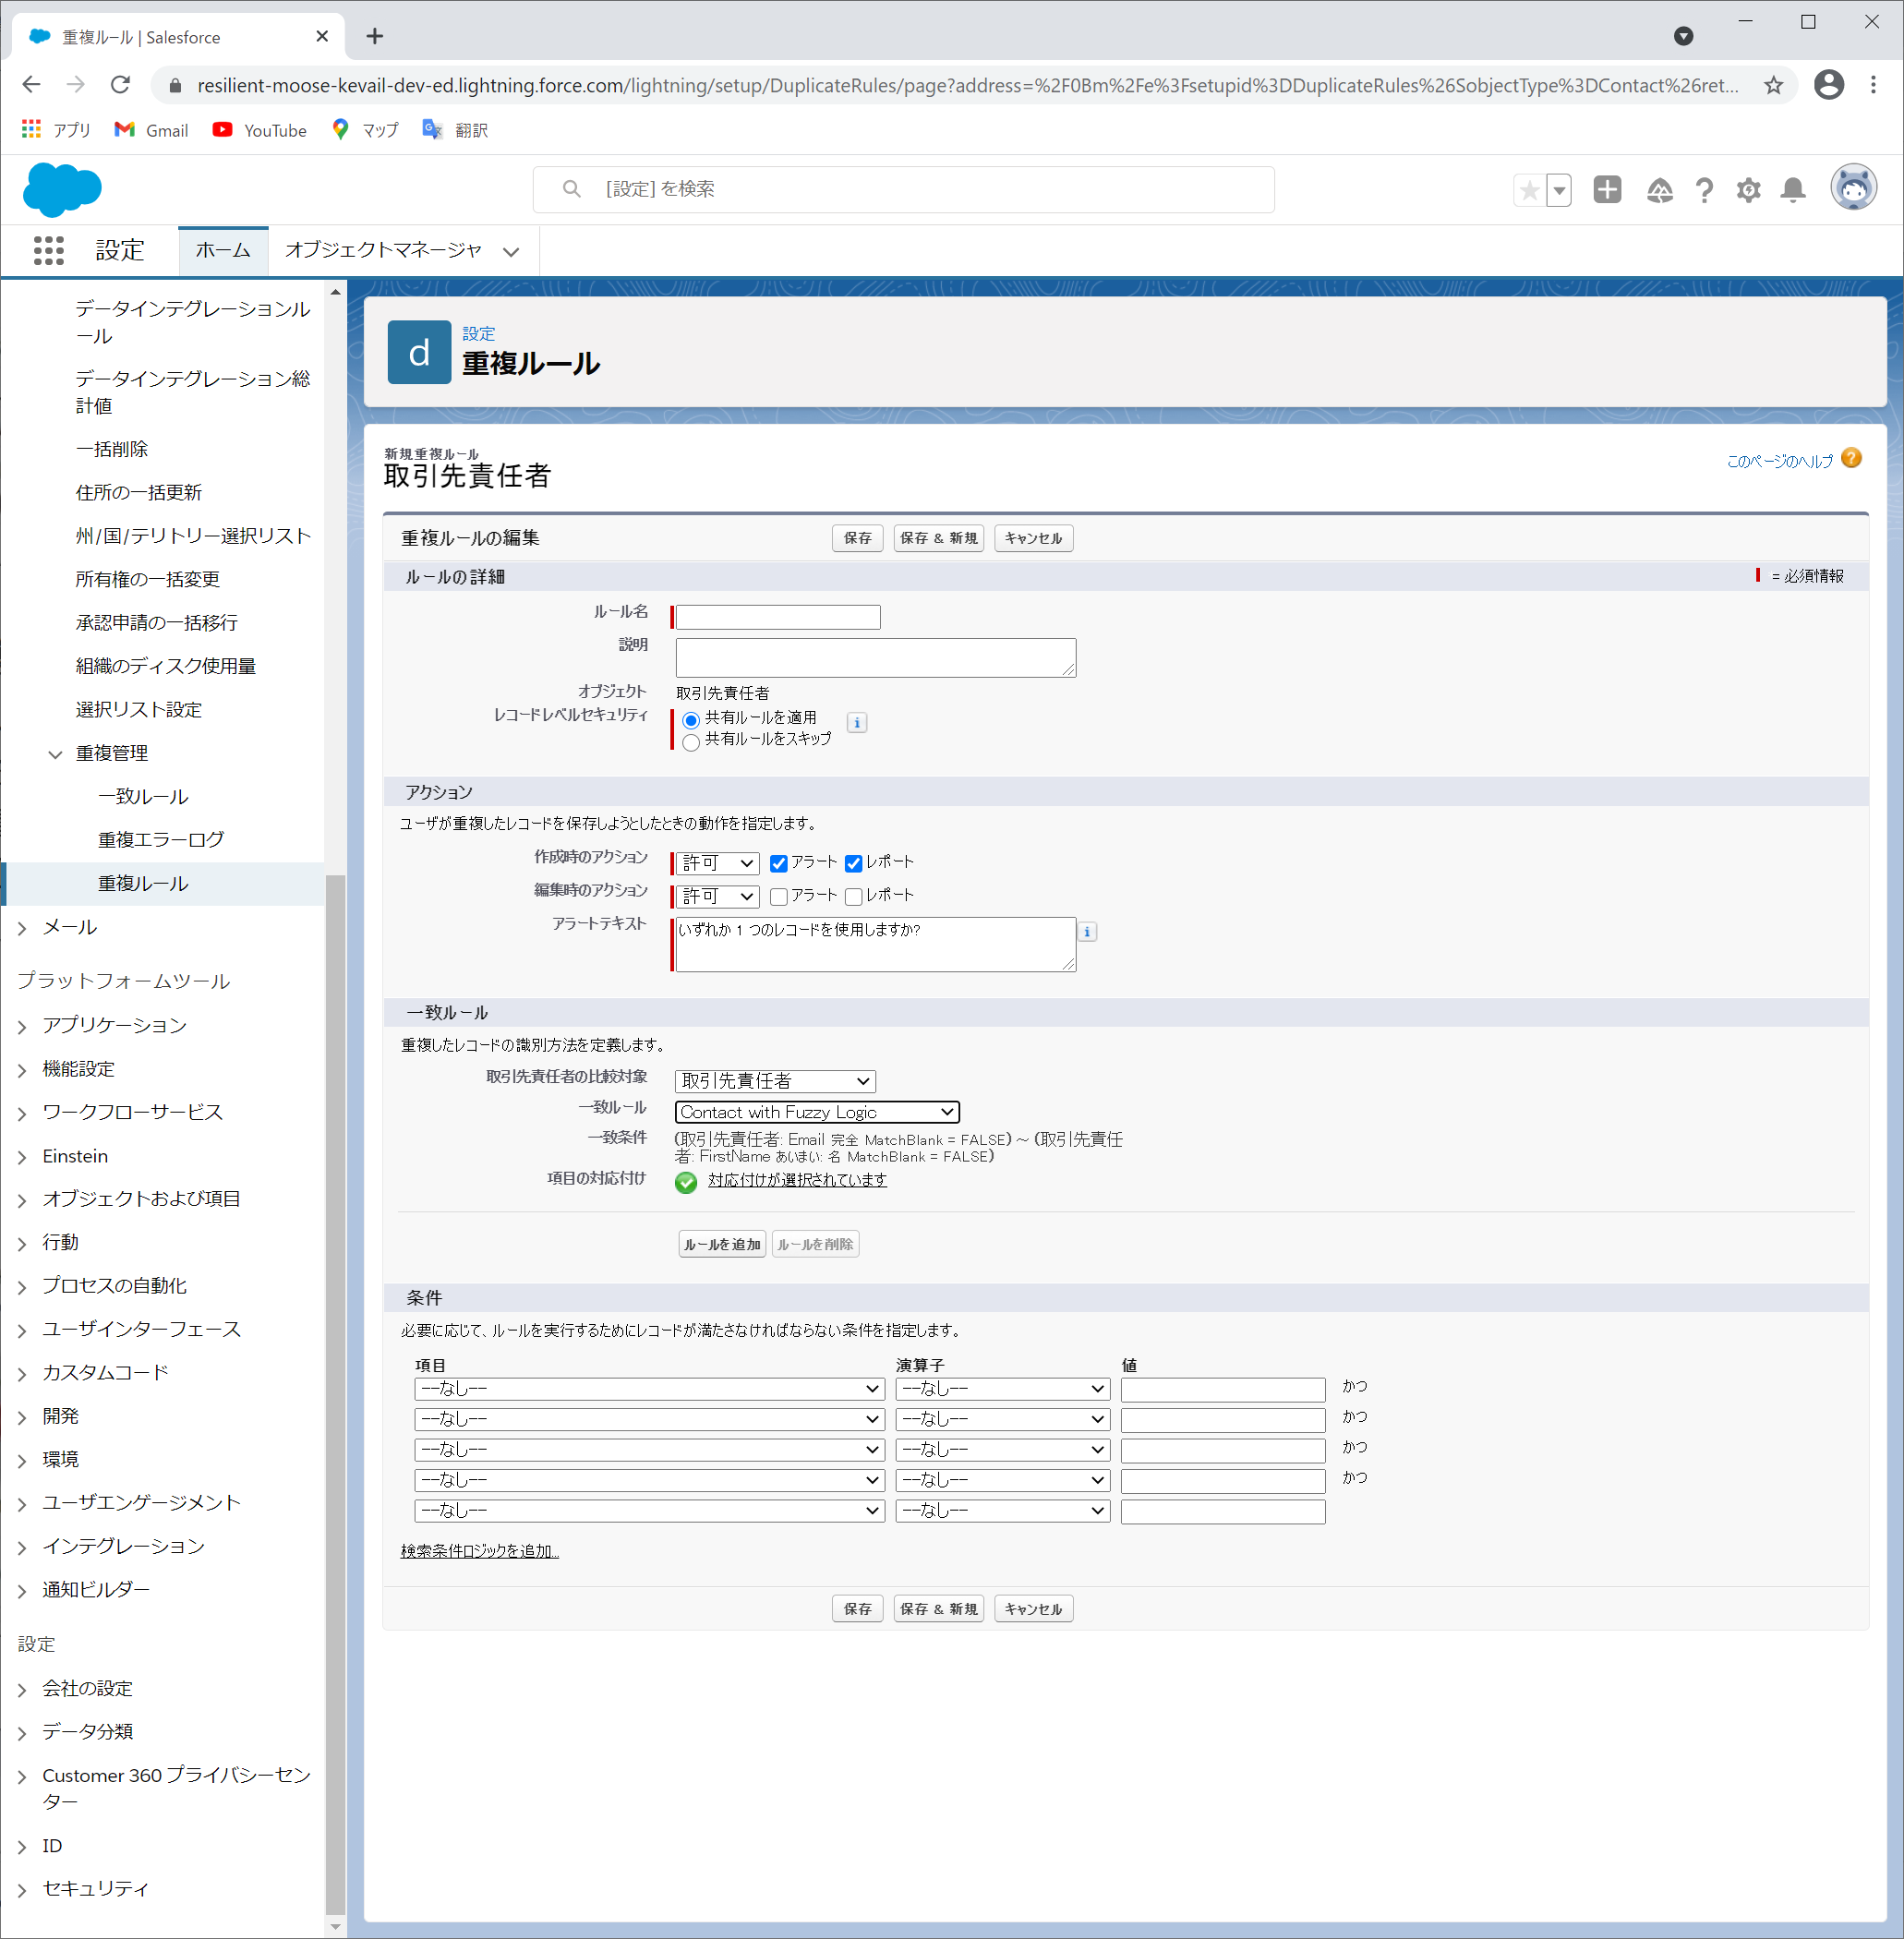Open the App Launcher grid icon
The height and width of the screenshot is (1939, 1904).
(48, 250)
